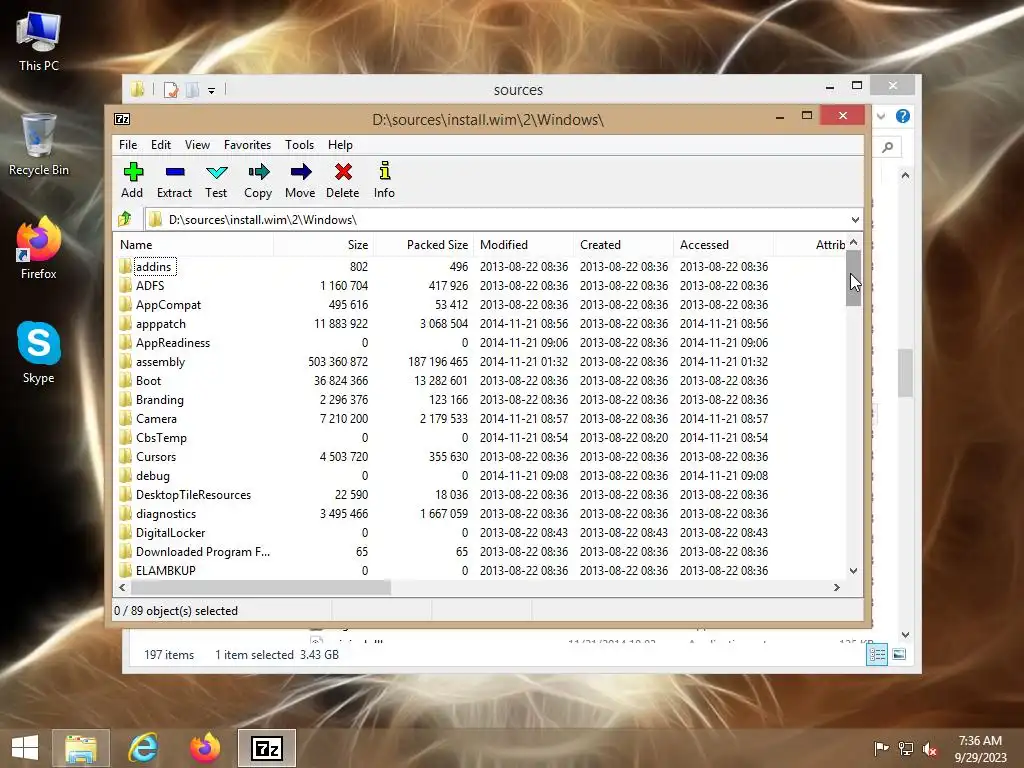Open Firefox from taskbar
The height and width of the screenshot is (768, 1024).
205,748
